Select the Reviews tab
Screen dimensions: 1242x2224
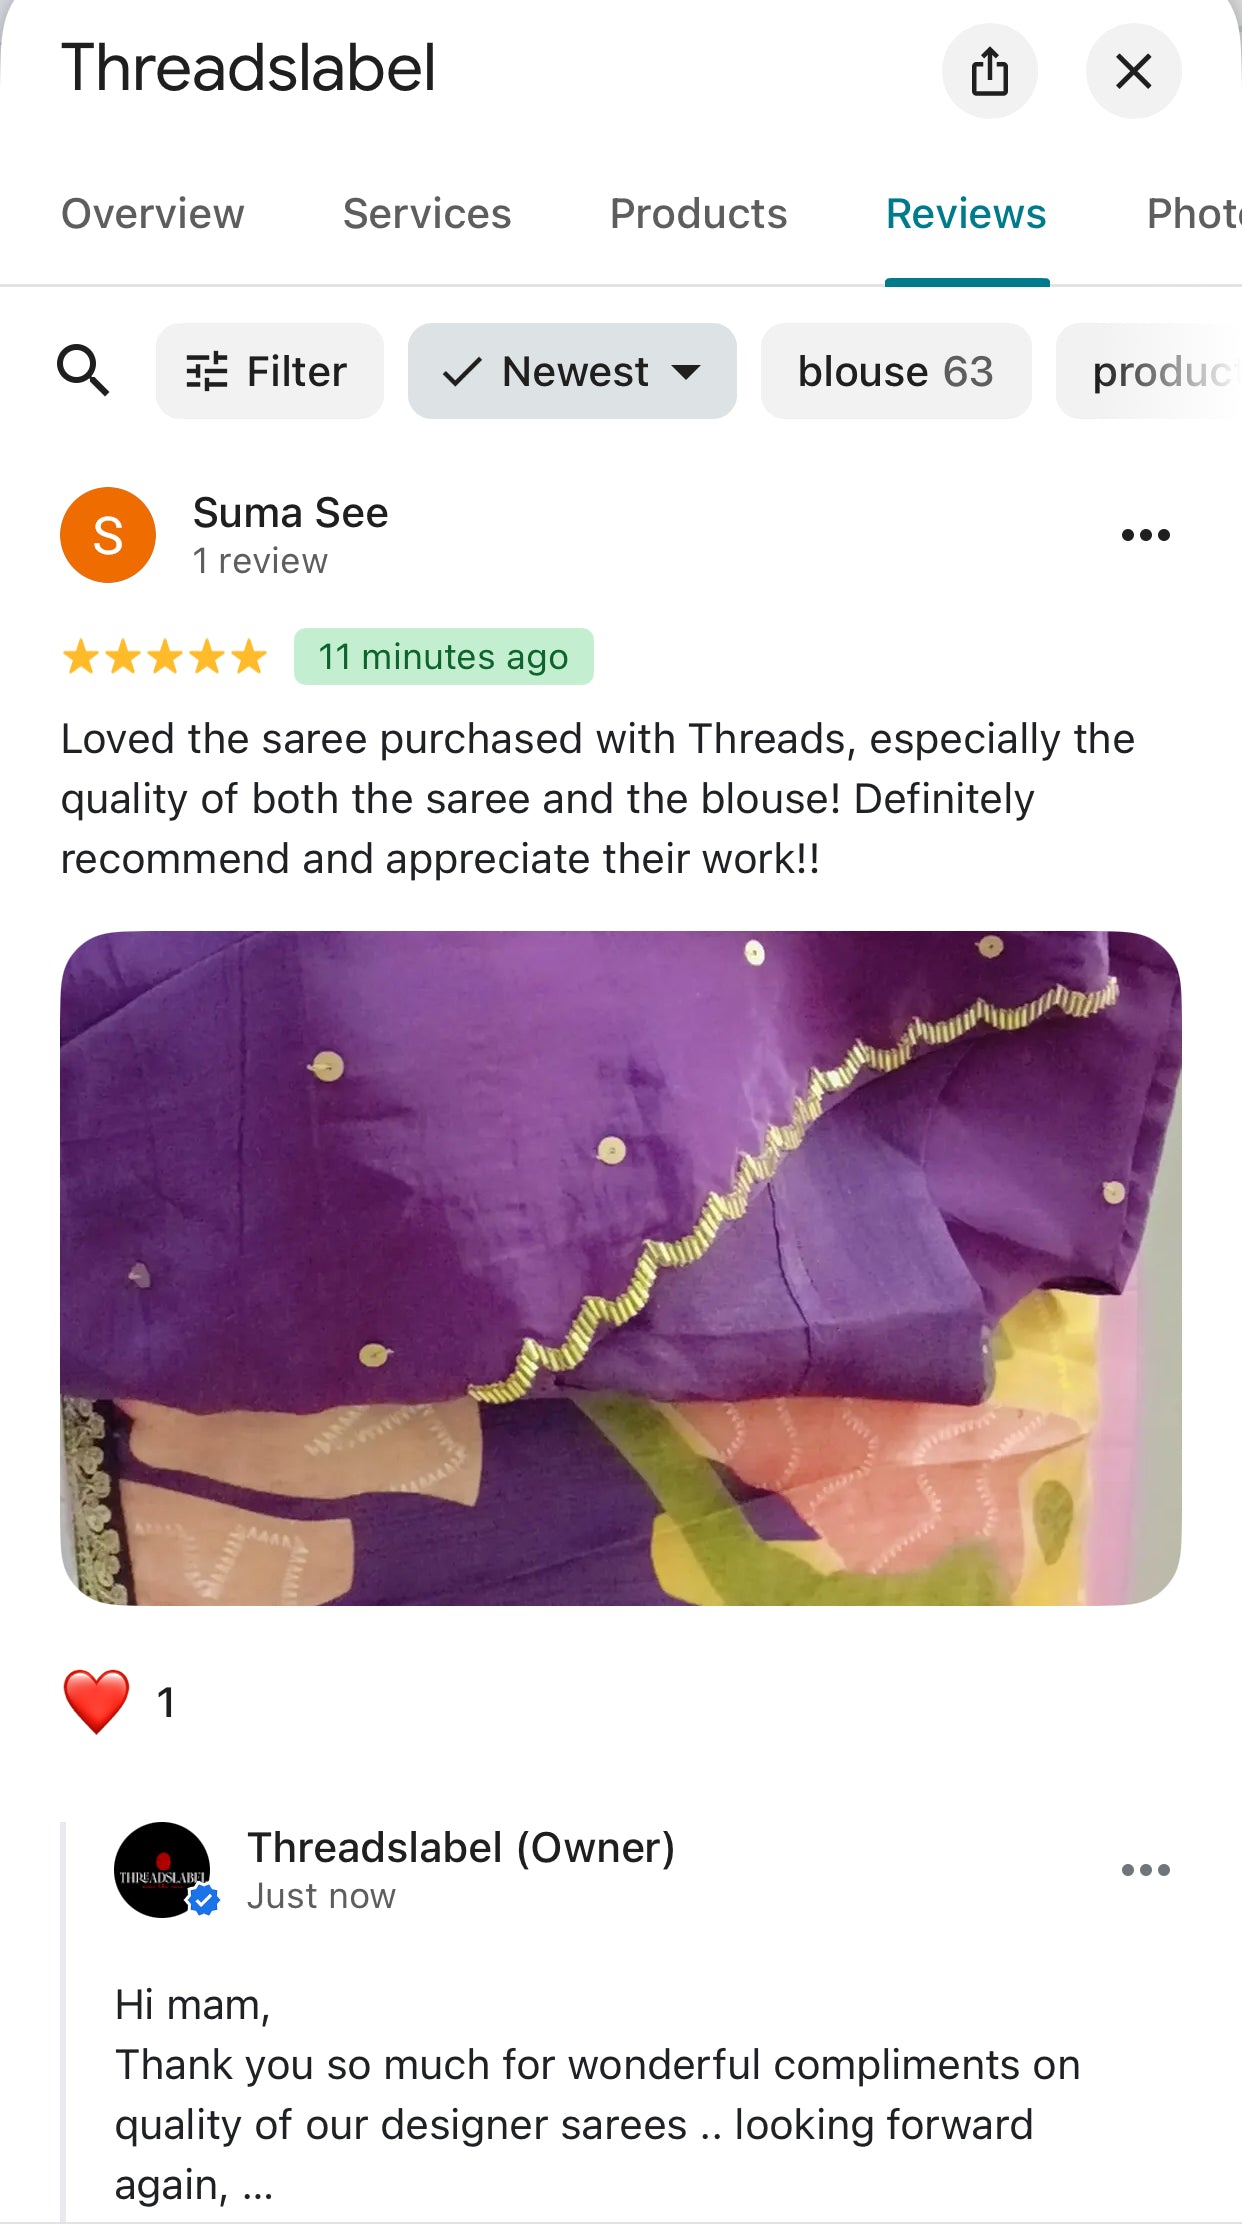(966, 214)
